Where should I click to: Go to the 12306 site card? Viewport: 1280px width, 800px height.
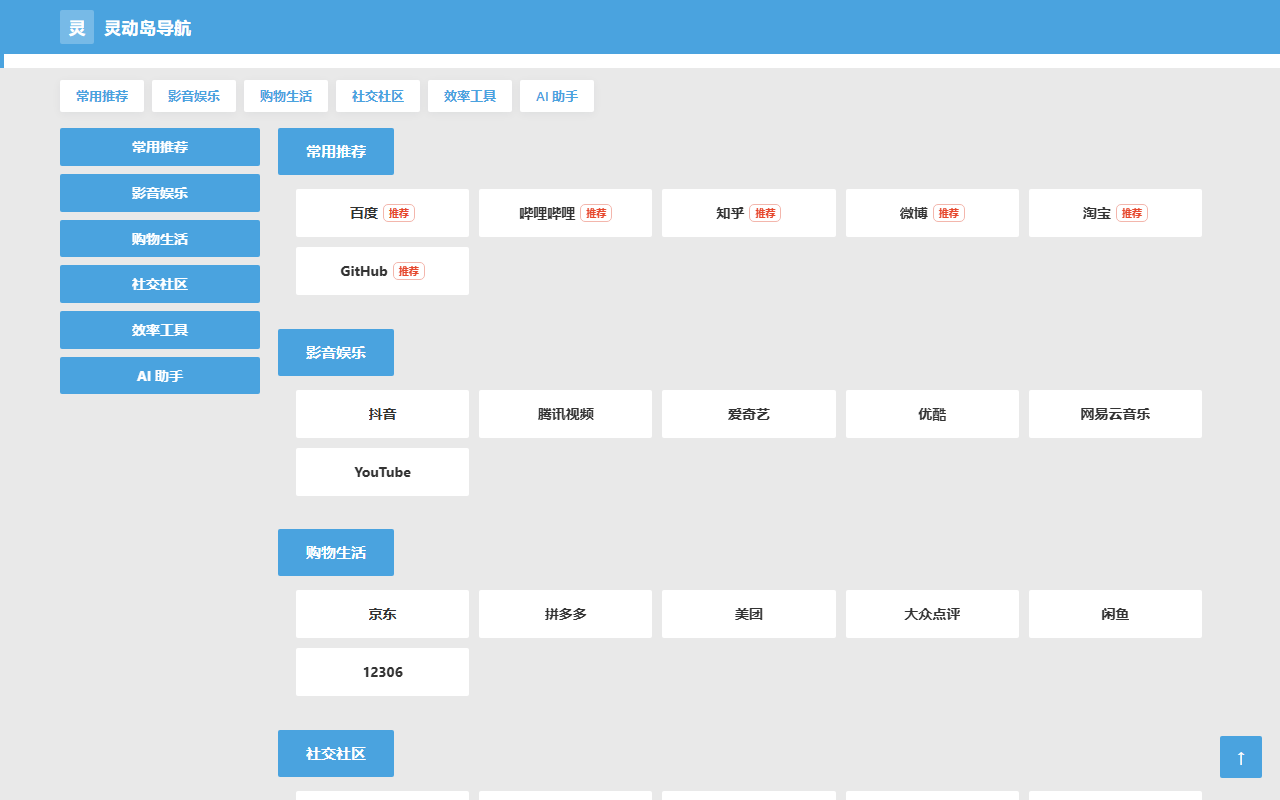pyautogui.click(x=382, y=672)
